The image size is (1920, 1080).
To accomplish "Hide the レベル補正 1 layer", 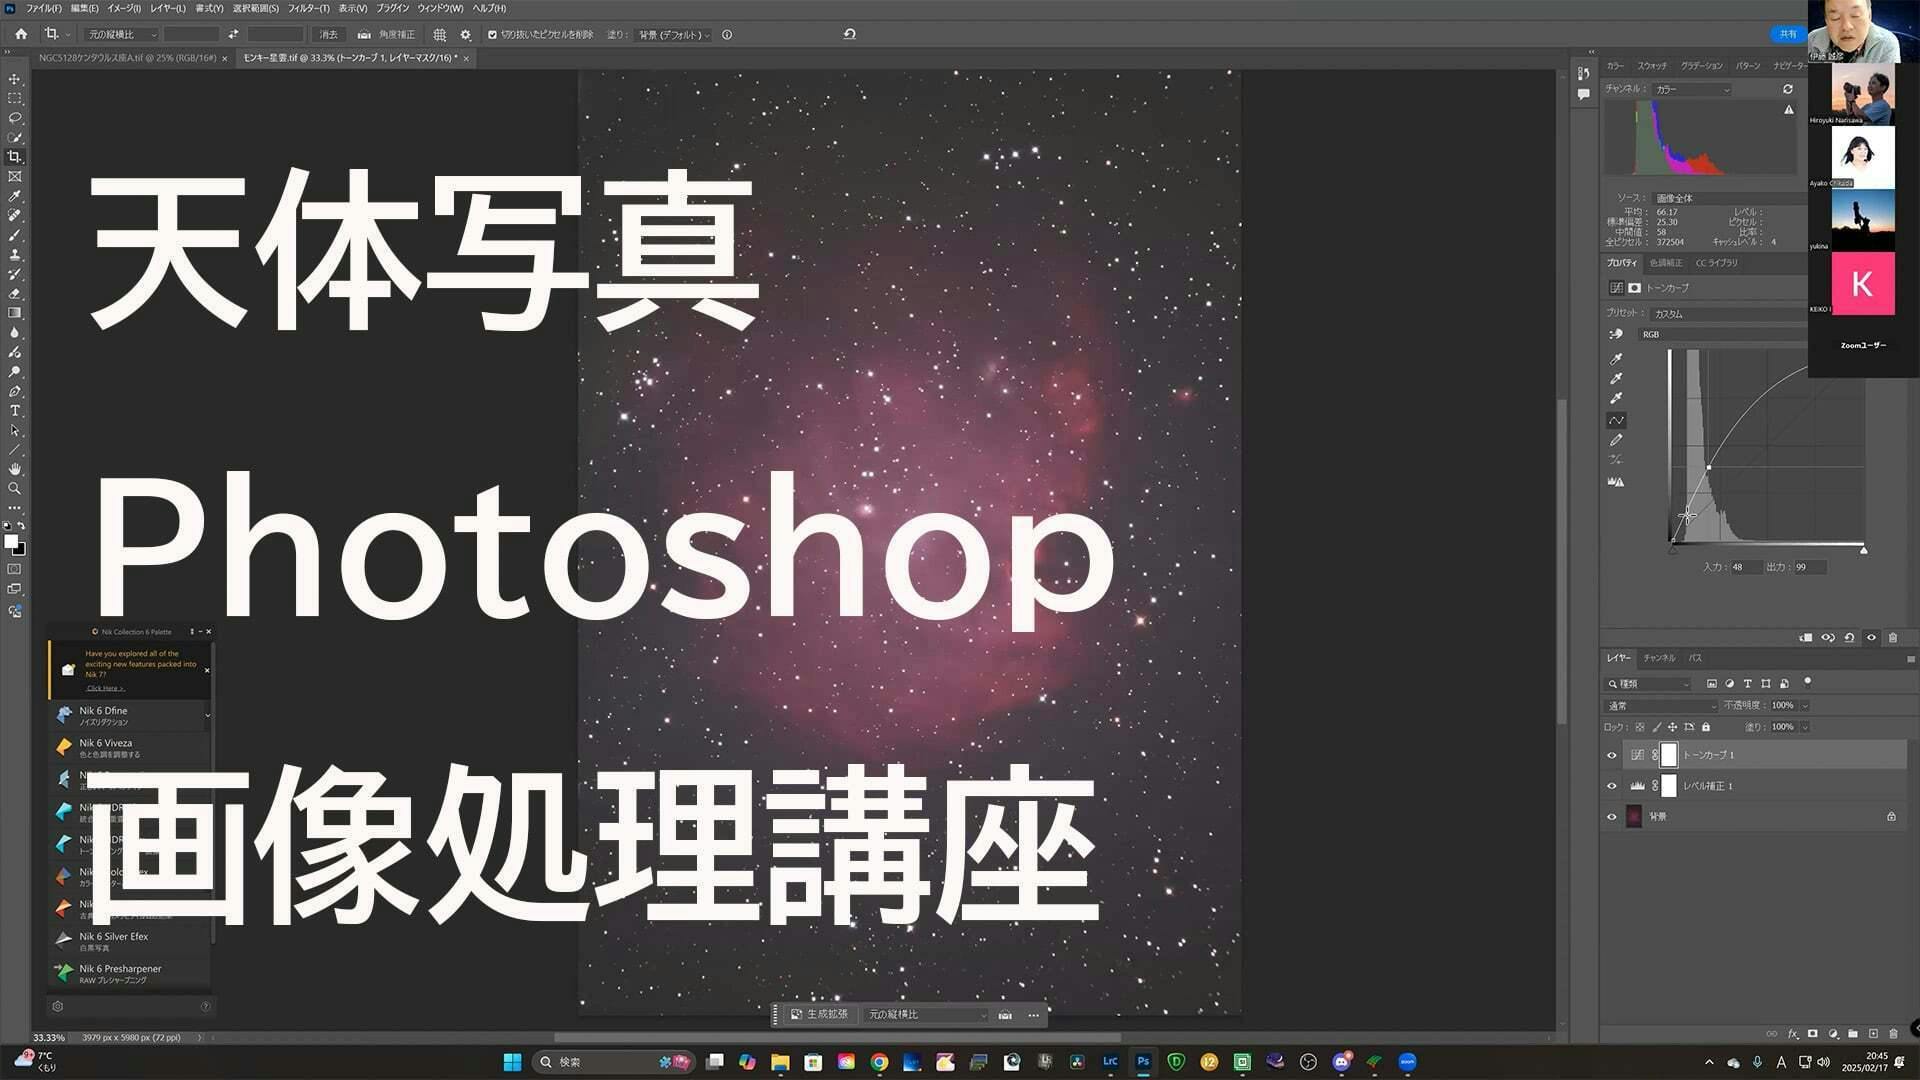I will pos(1611,786).
